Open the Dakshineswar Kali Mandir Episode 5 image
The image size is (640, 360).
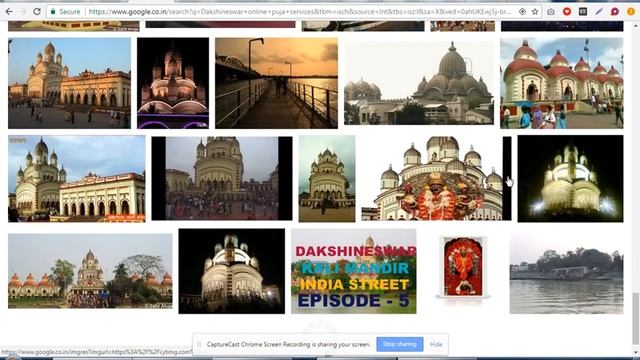point(354,271)
